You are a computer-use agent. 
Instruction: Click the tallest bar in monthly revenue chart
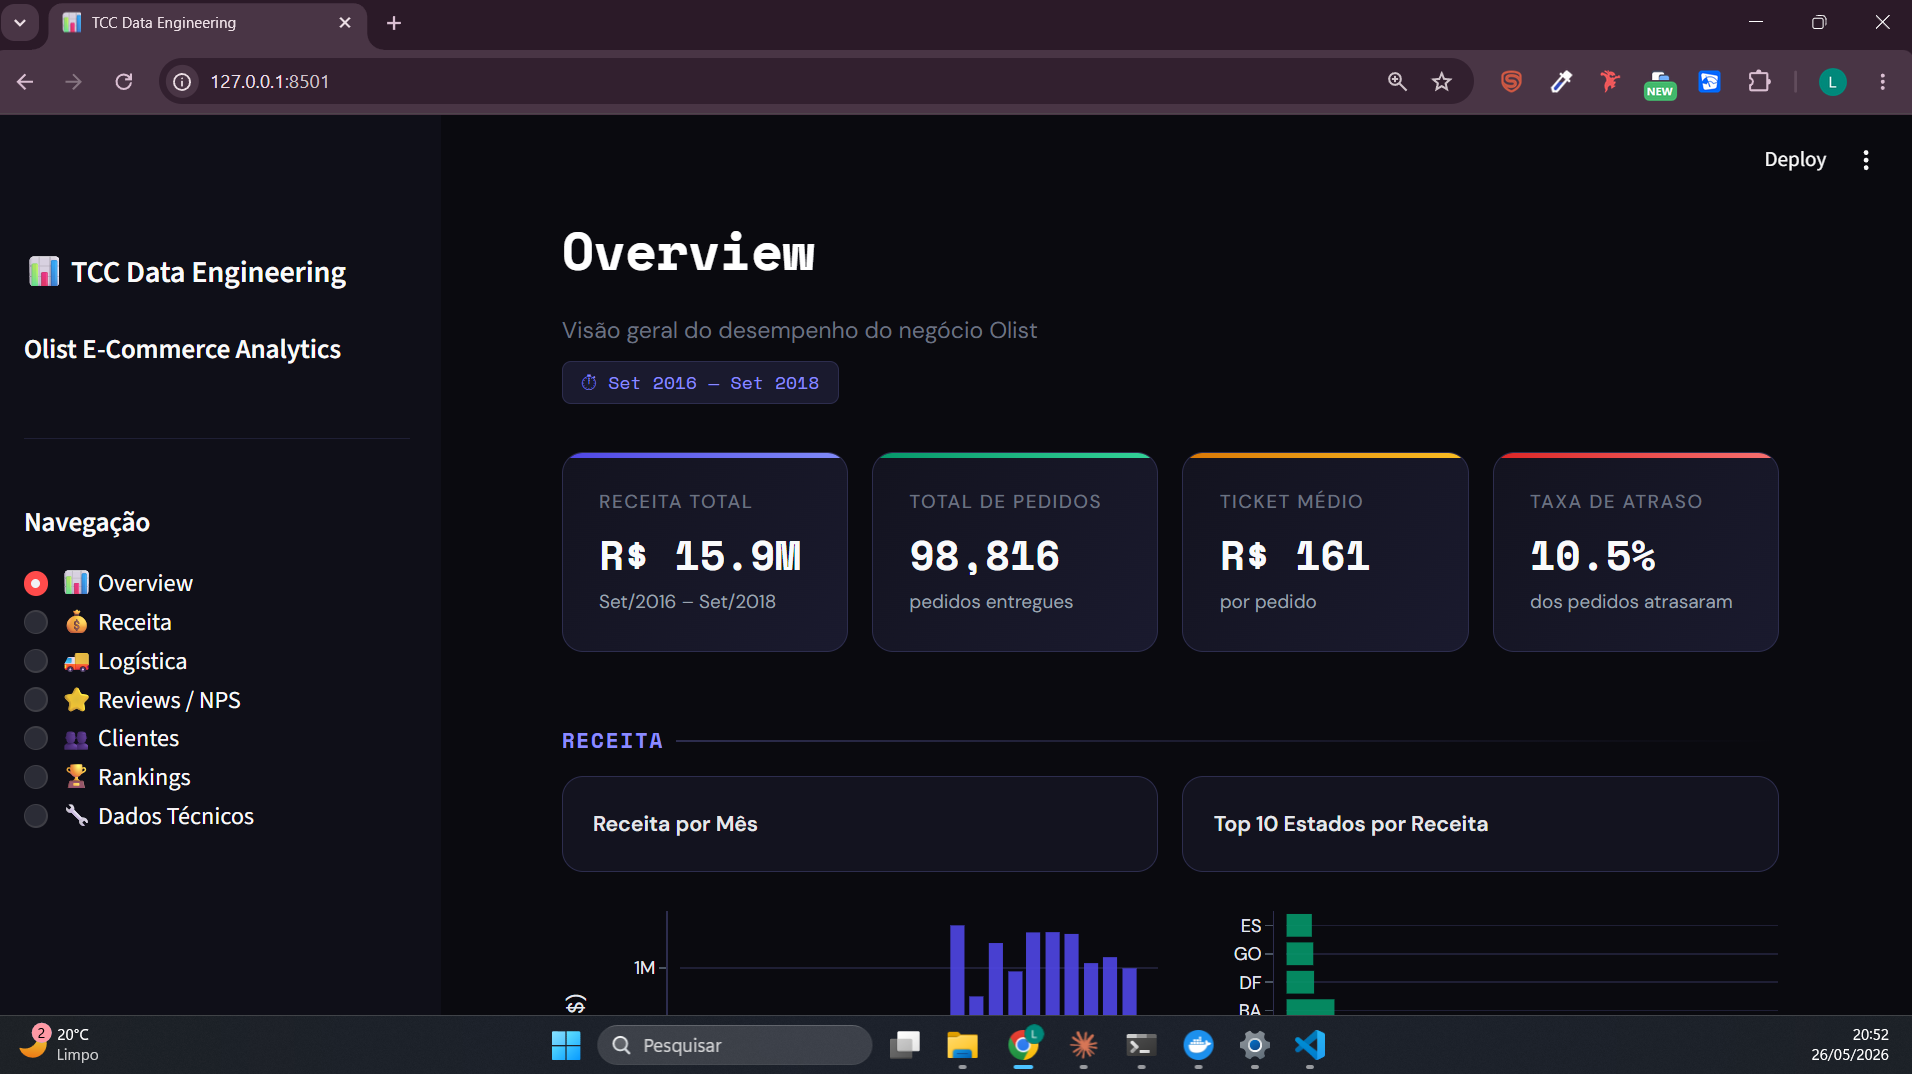click(x=957, y=970)
